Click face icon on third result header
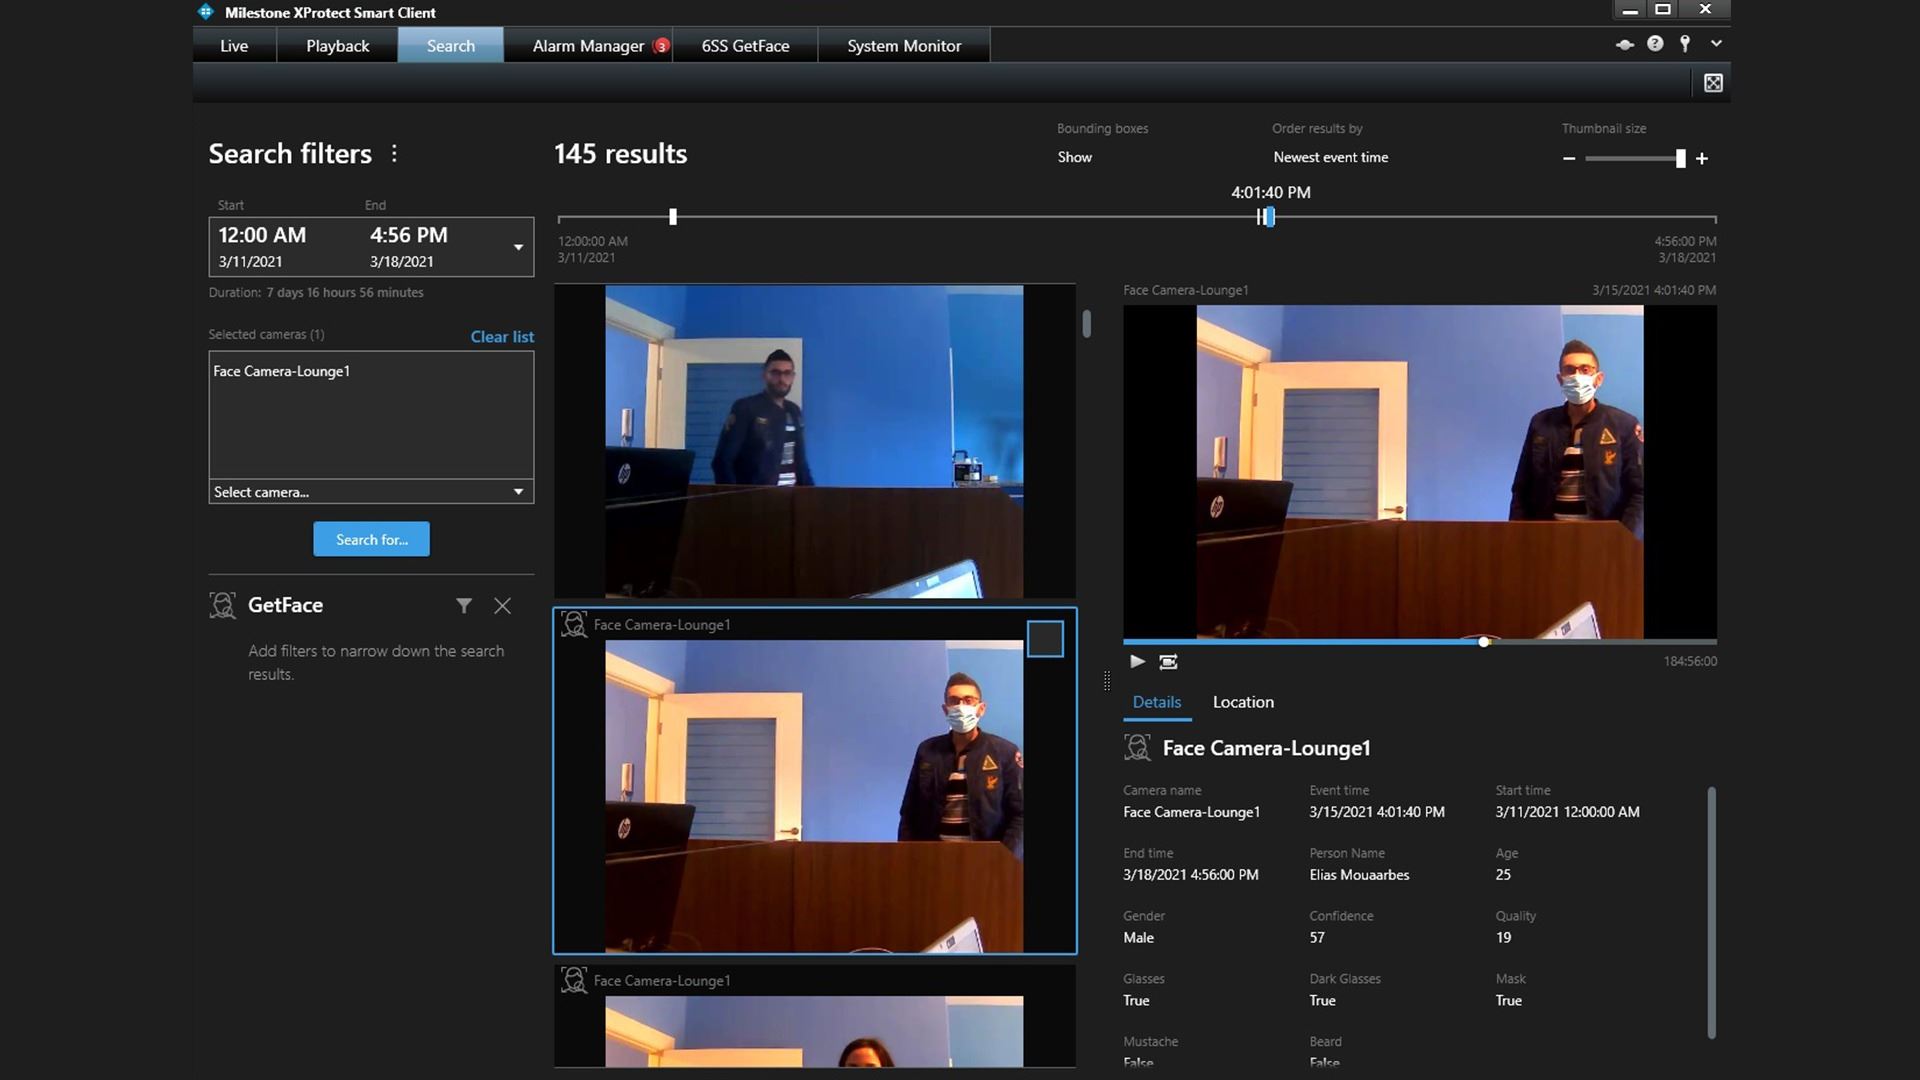The width and height of the screenshot is (1920, 1080). click(574, 981)
